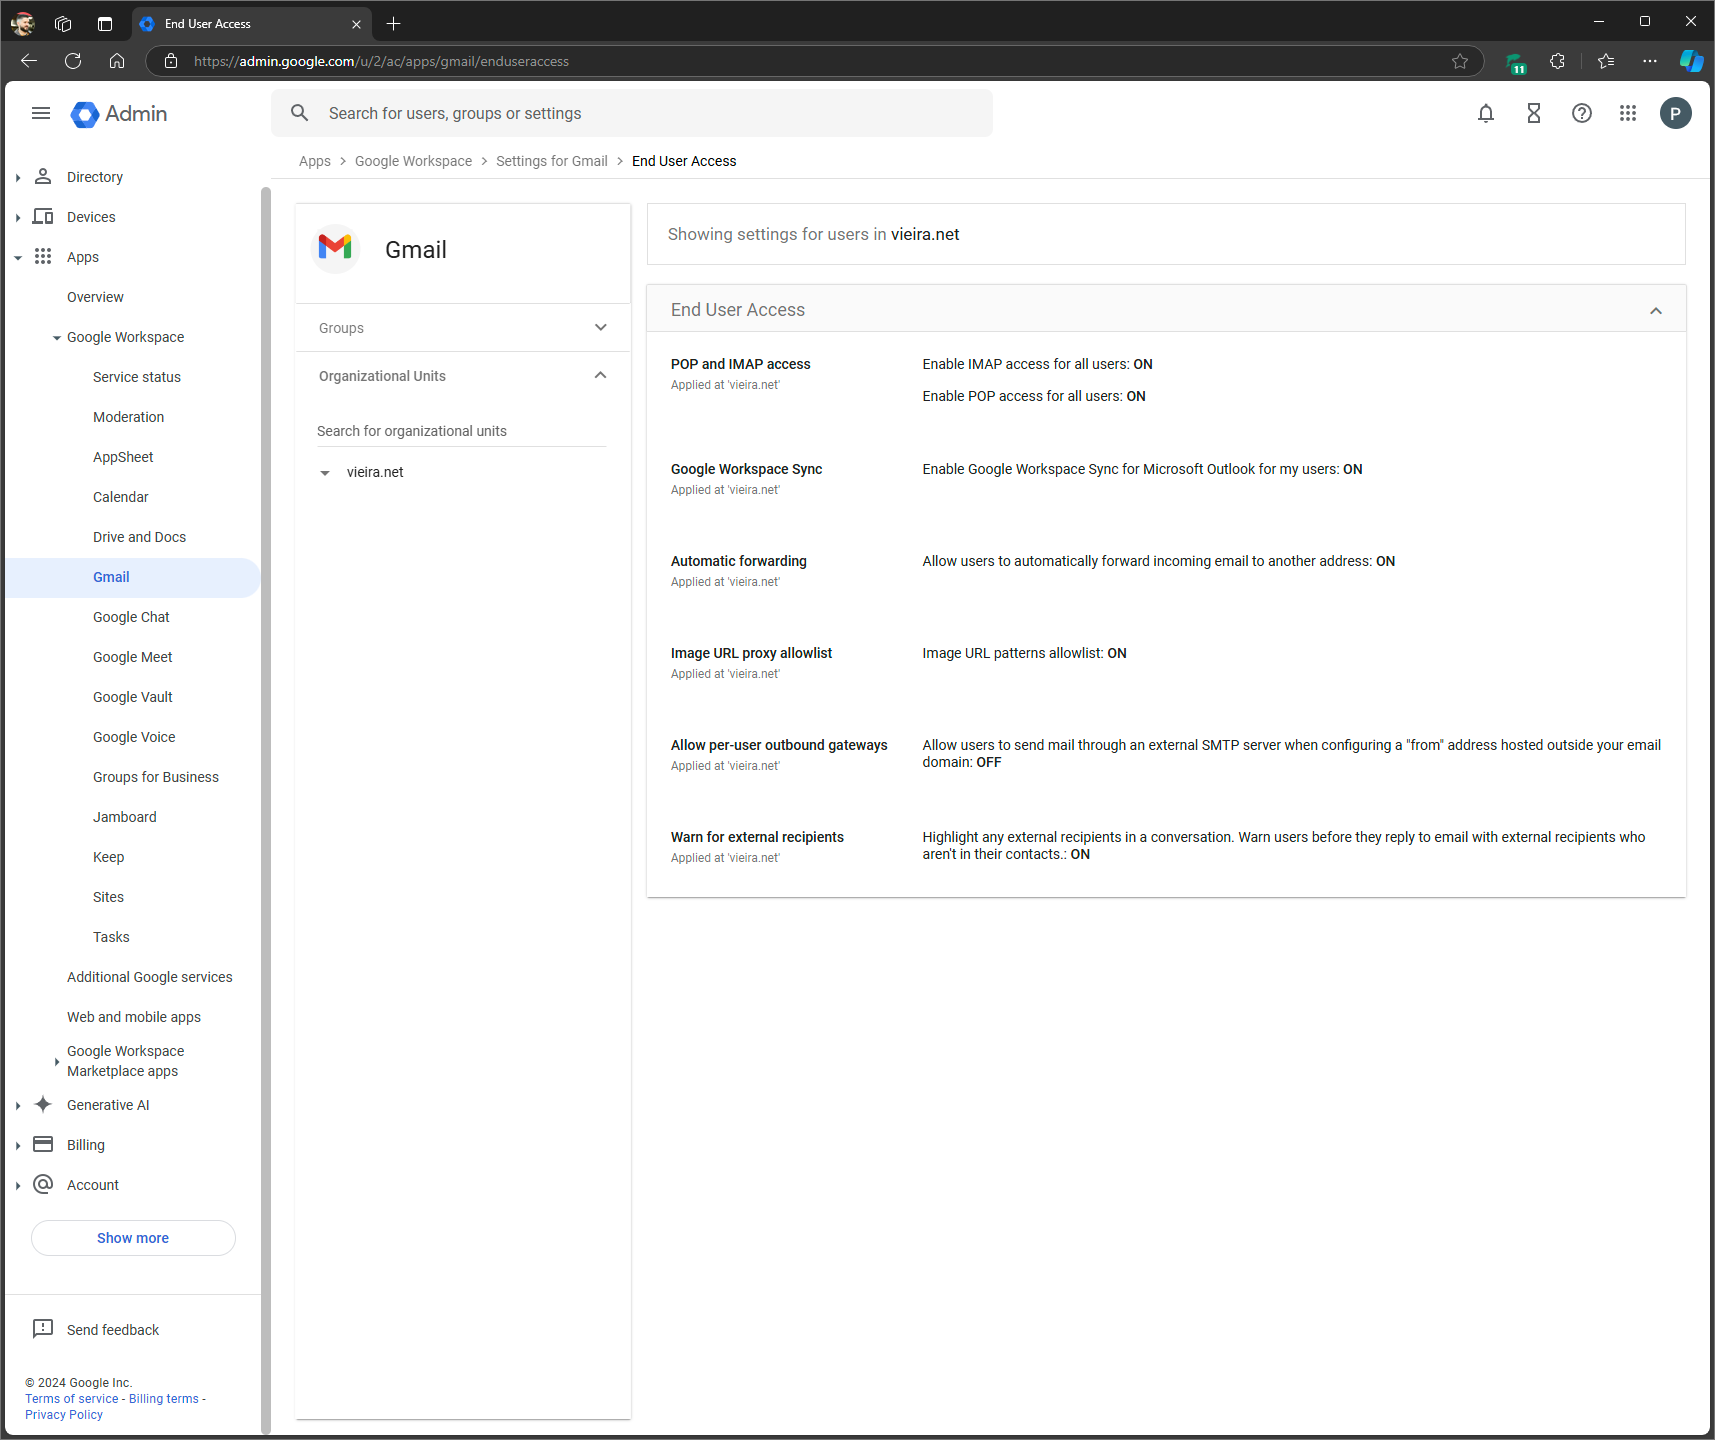Click the Devices icon in sidebar
The height and width of the screenshot is (1440, 1715).
pos(43,216)
